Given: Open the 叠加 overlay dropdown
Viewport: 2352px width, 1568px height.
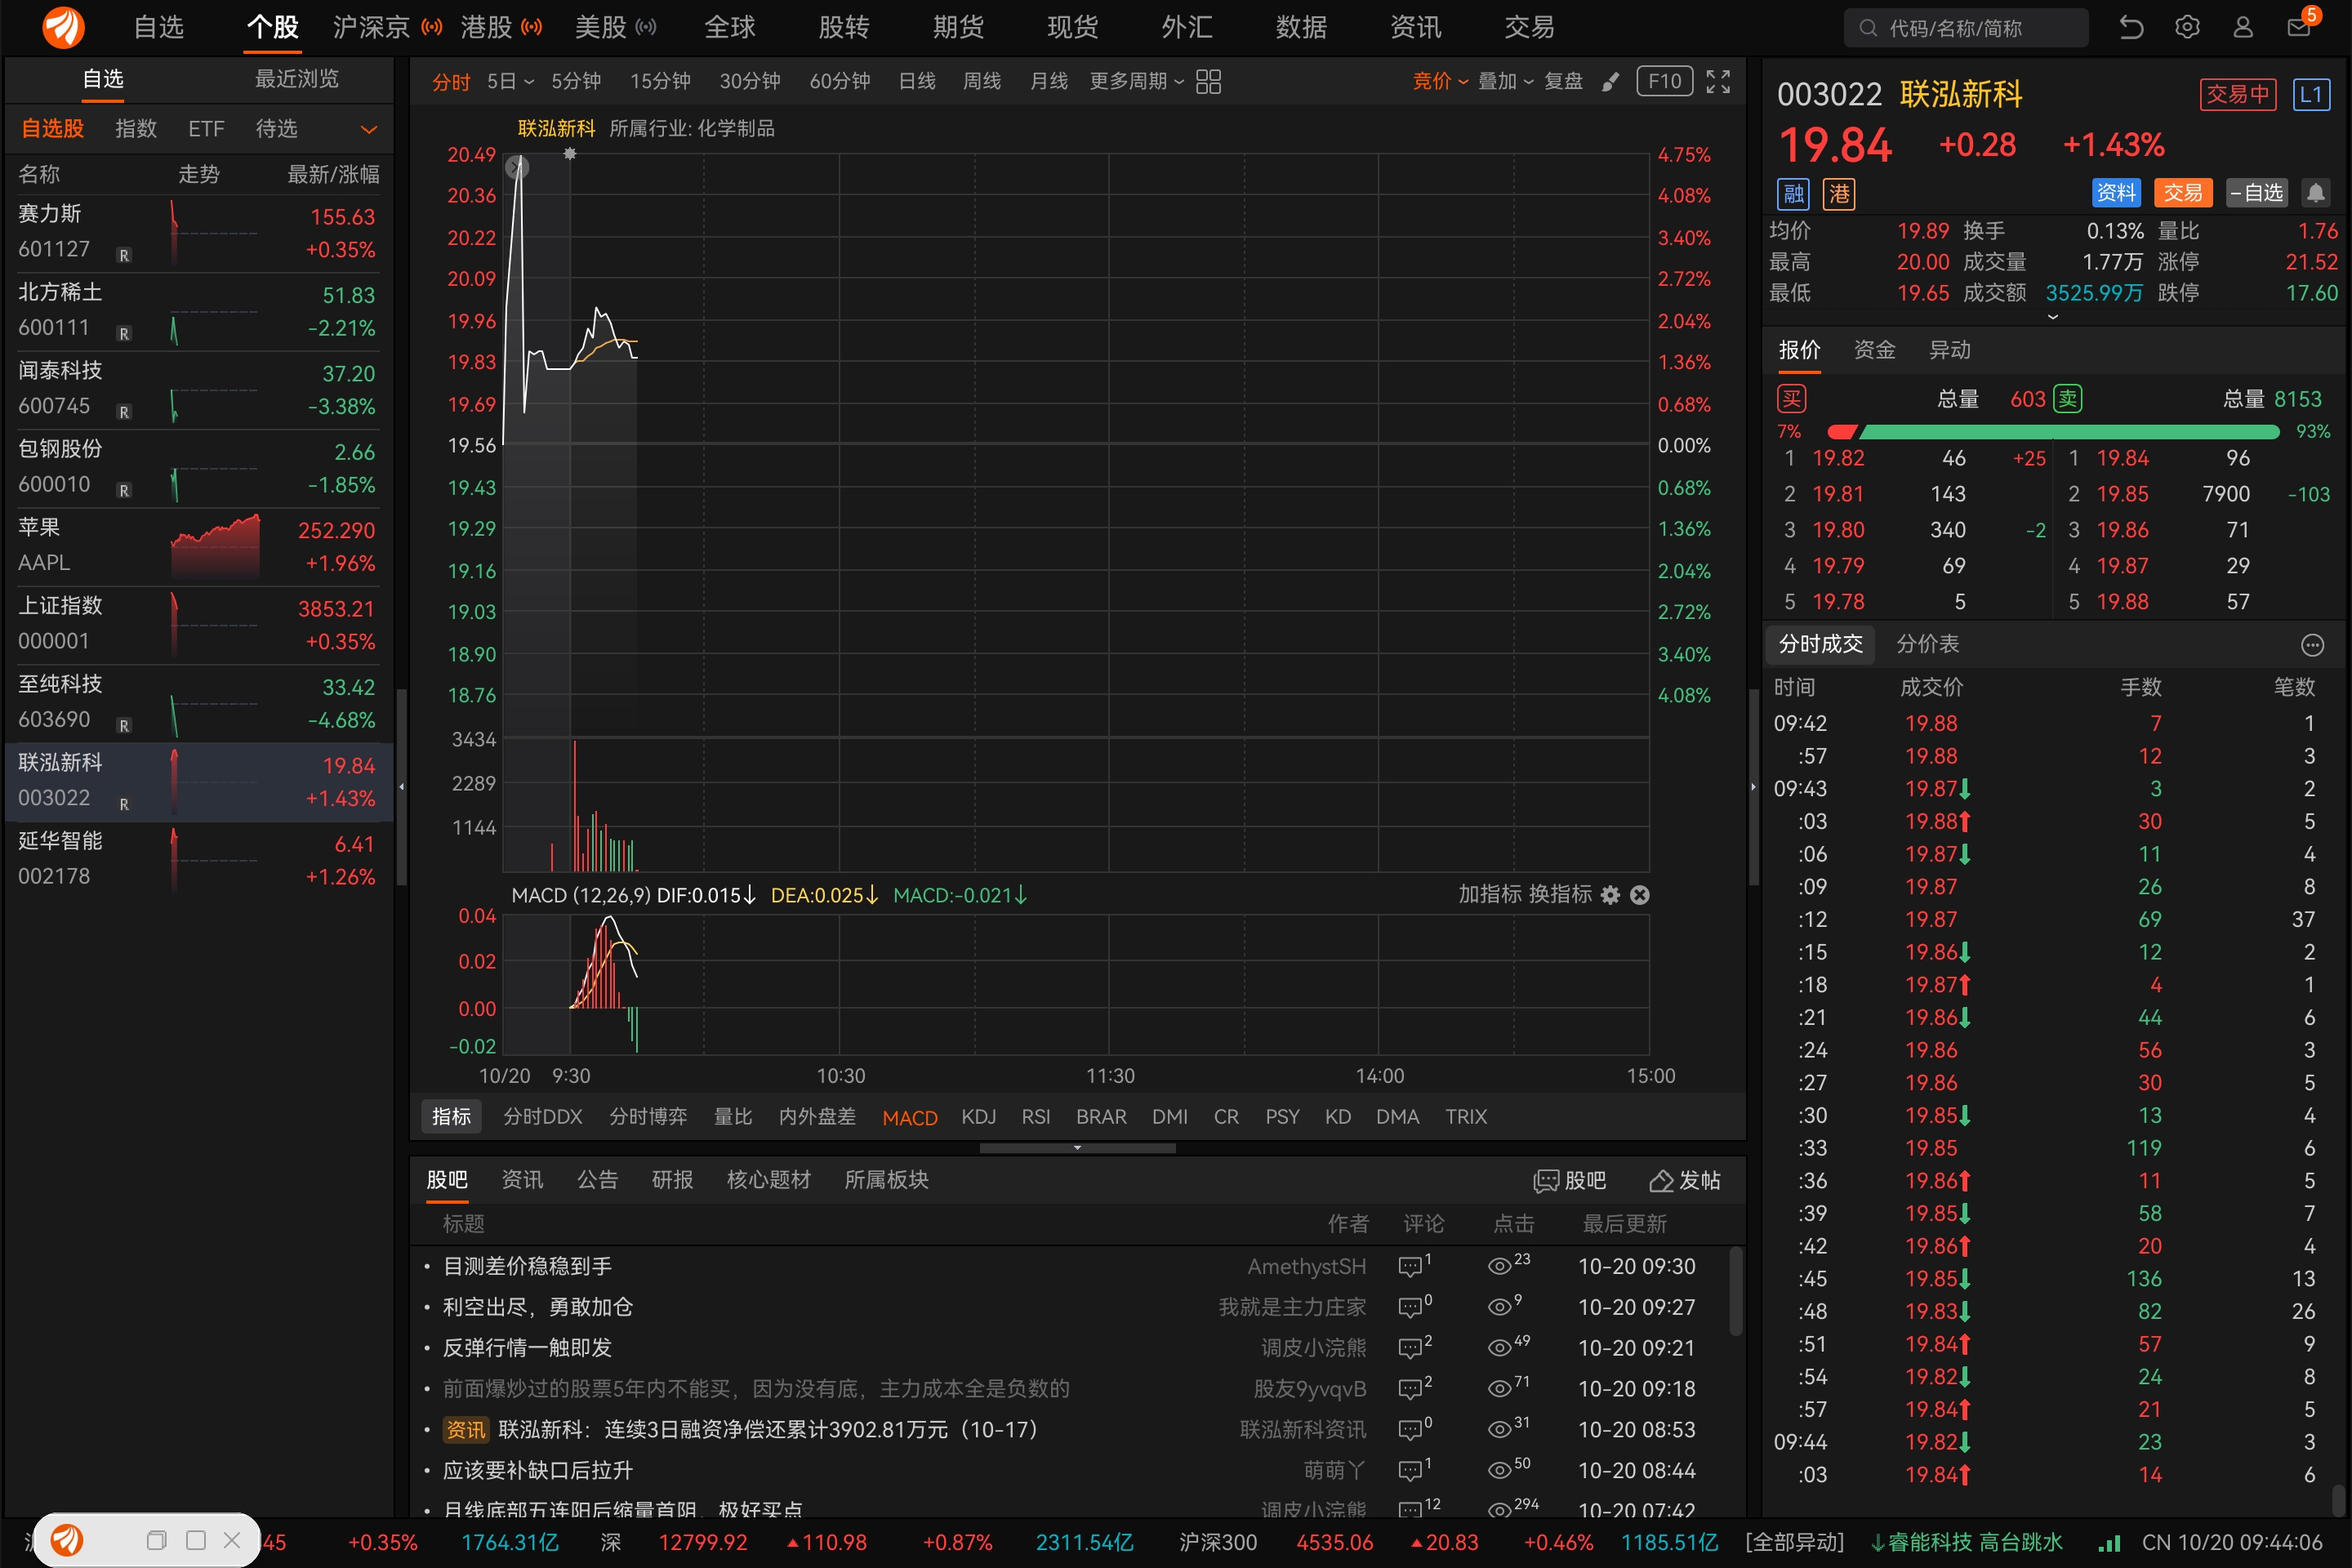Looking at the screenshot, I should click(1505, 82).
